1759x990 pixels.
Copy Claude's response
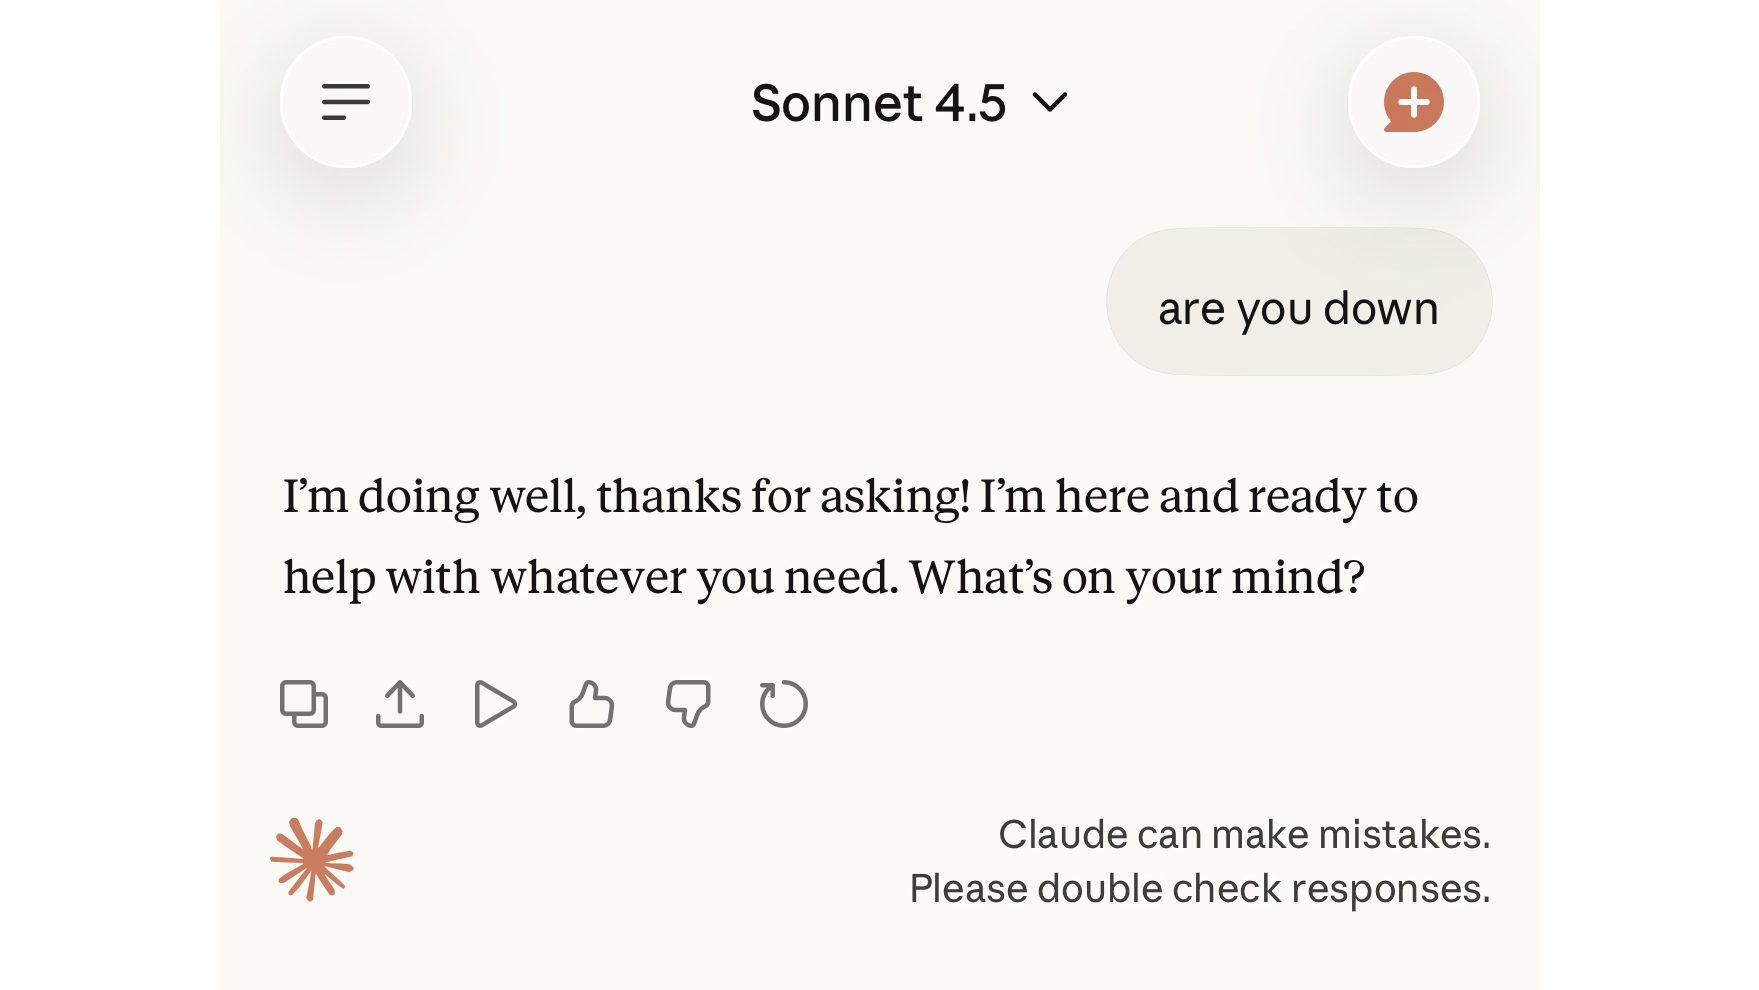coord(305,703)
